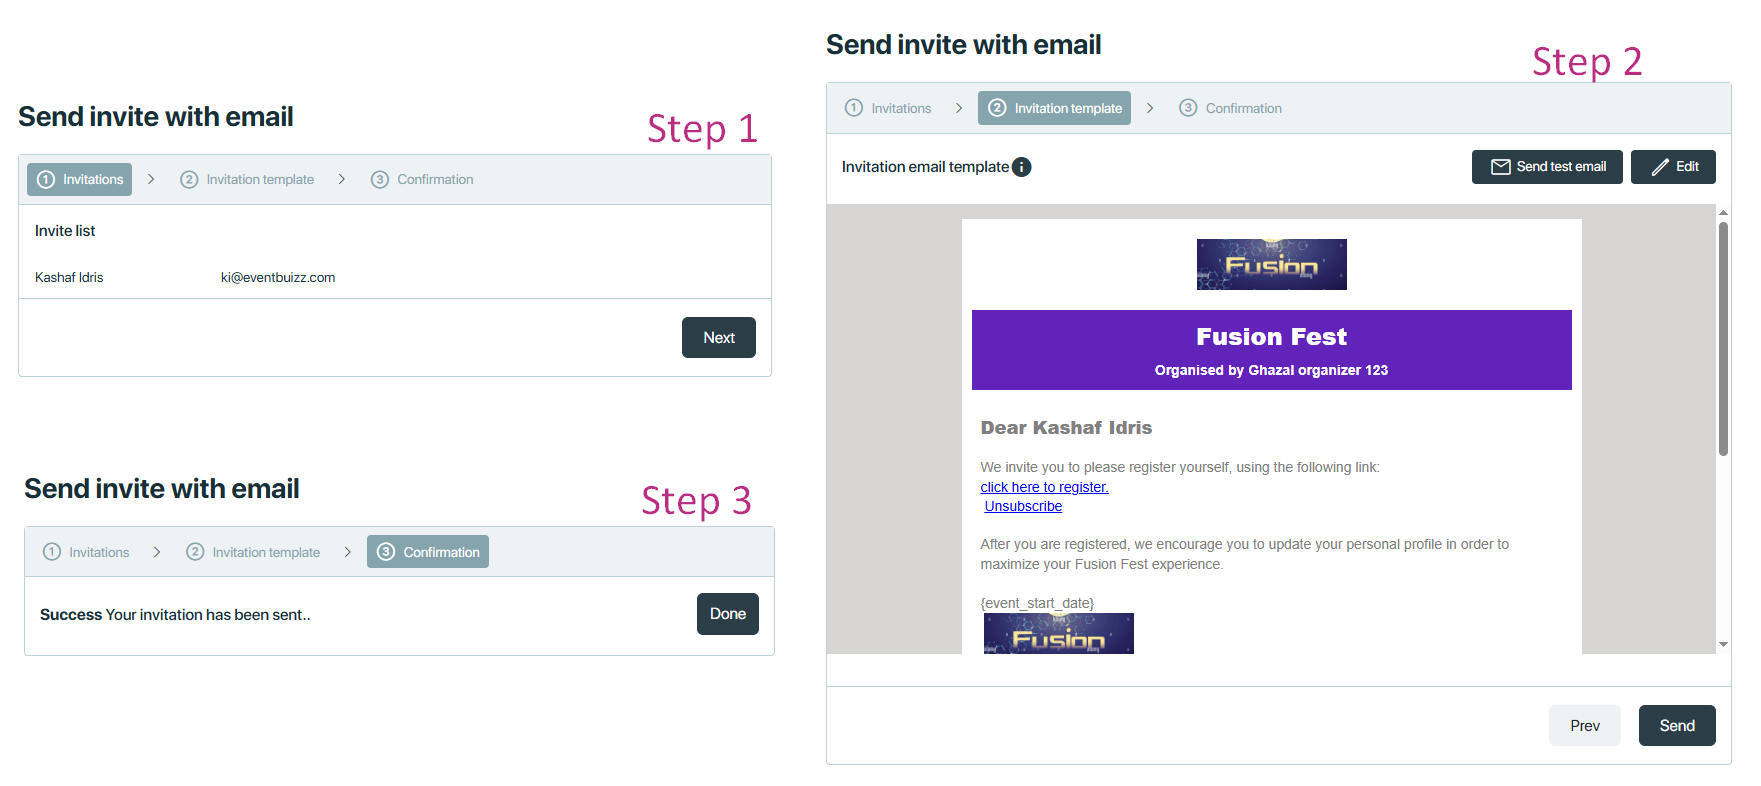
Task: Click the Fusion logo at top of email
Action: (x=1271, y=265)
